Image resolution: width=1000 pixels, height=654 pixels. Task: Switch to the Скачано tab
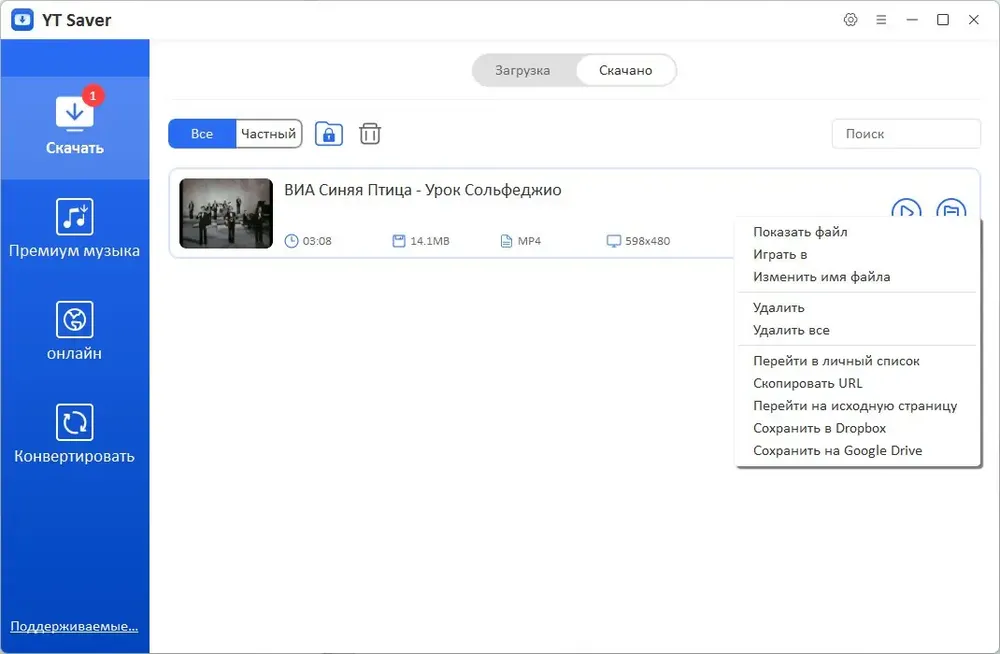(x=625, y=70)
